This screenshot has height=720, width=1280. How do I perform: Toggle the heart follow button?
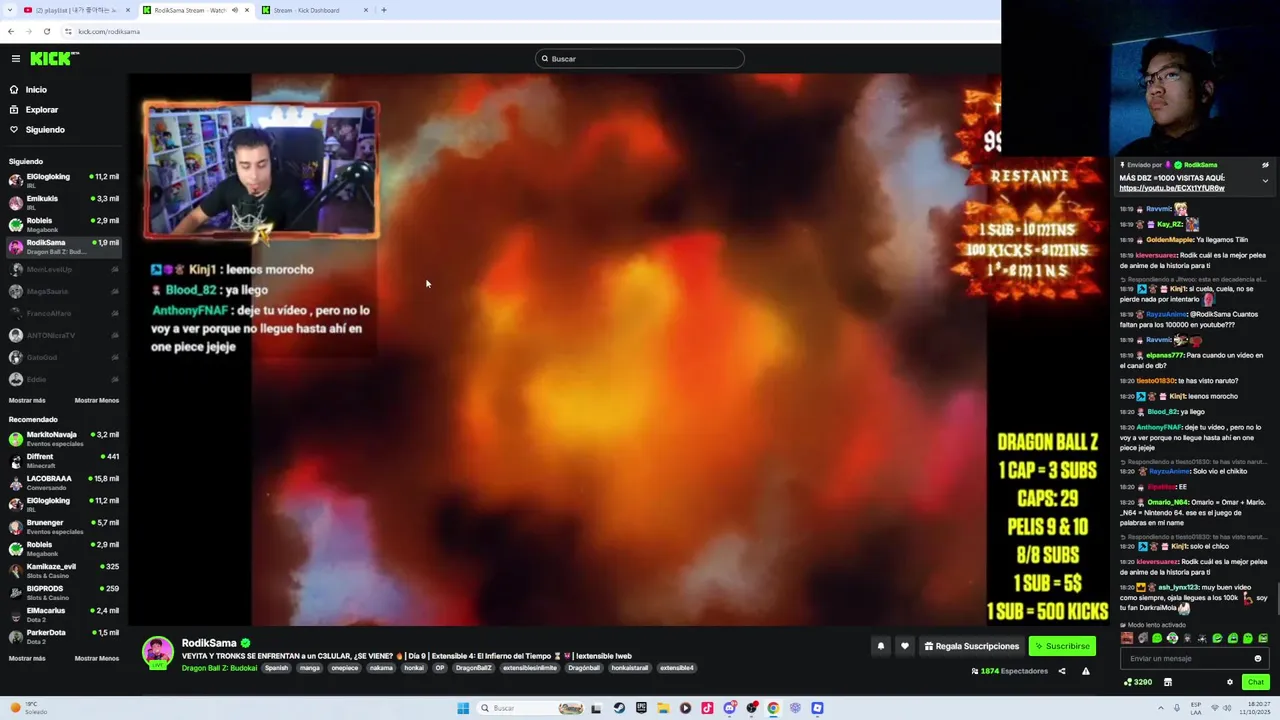tap(905, 646)
